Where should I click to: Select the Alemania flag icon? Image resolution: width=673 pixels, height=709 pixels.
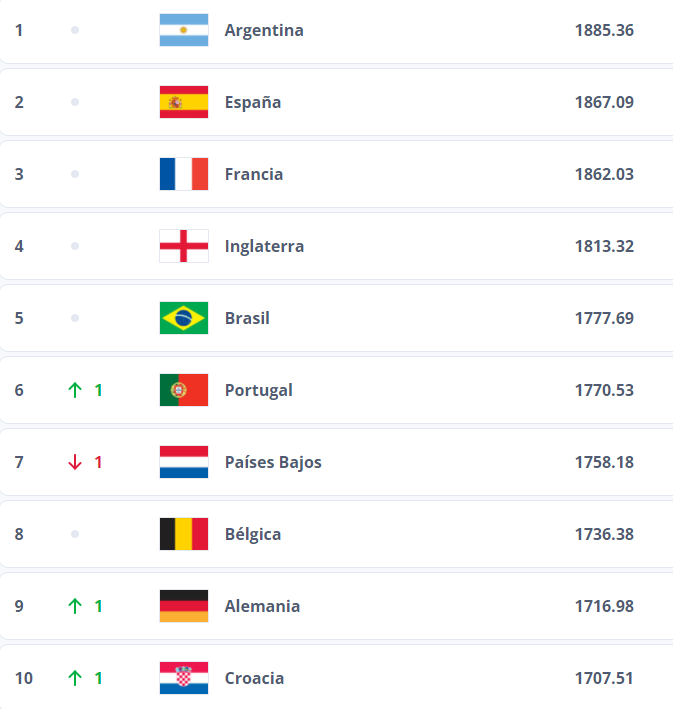[x=184, y=606]
